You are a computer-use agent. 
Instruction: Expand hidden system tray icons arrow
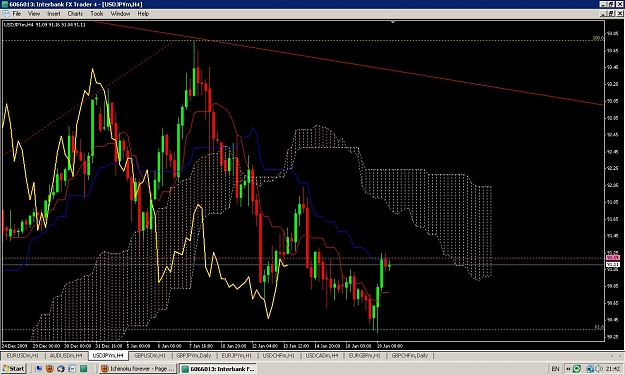568,369
